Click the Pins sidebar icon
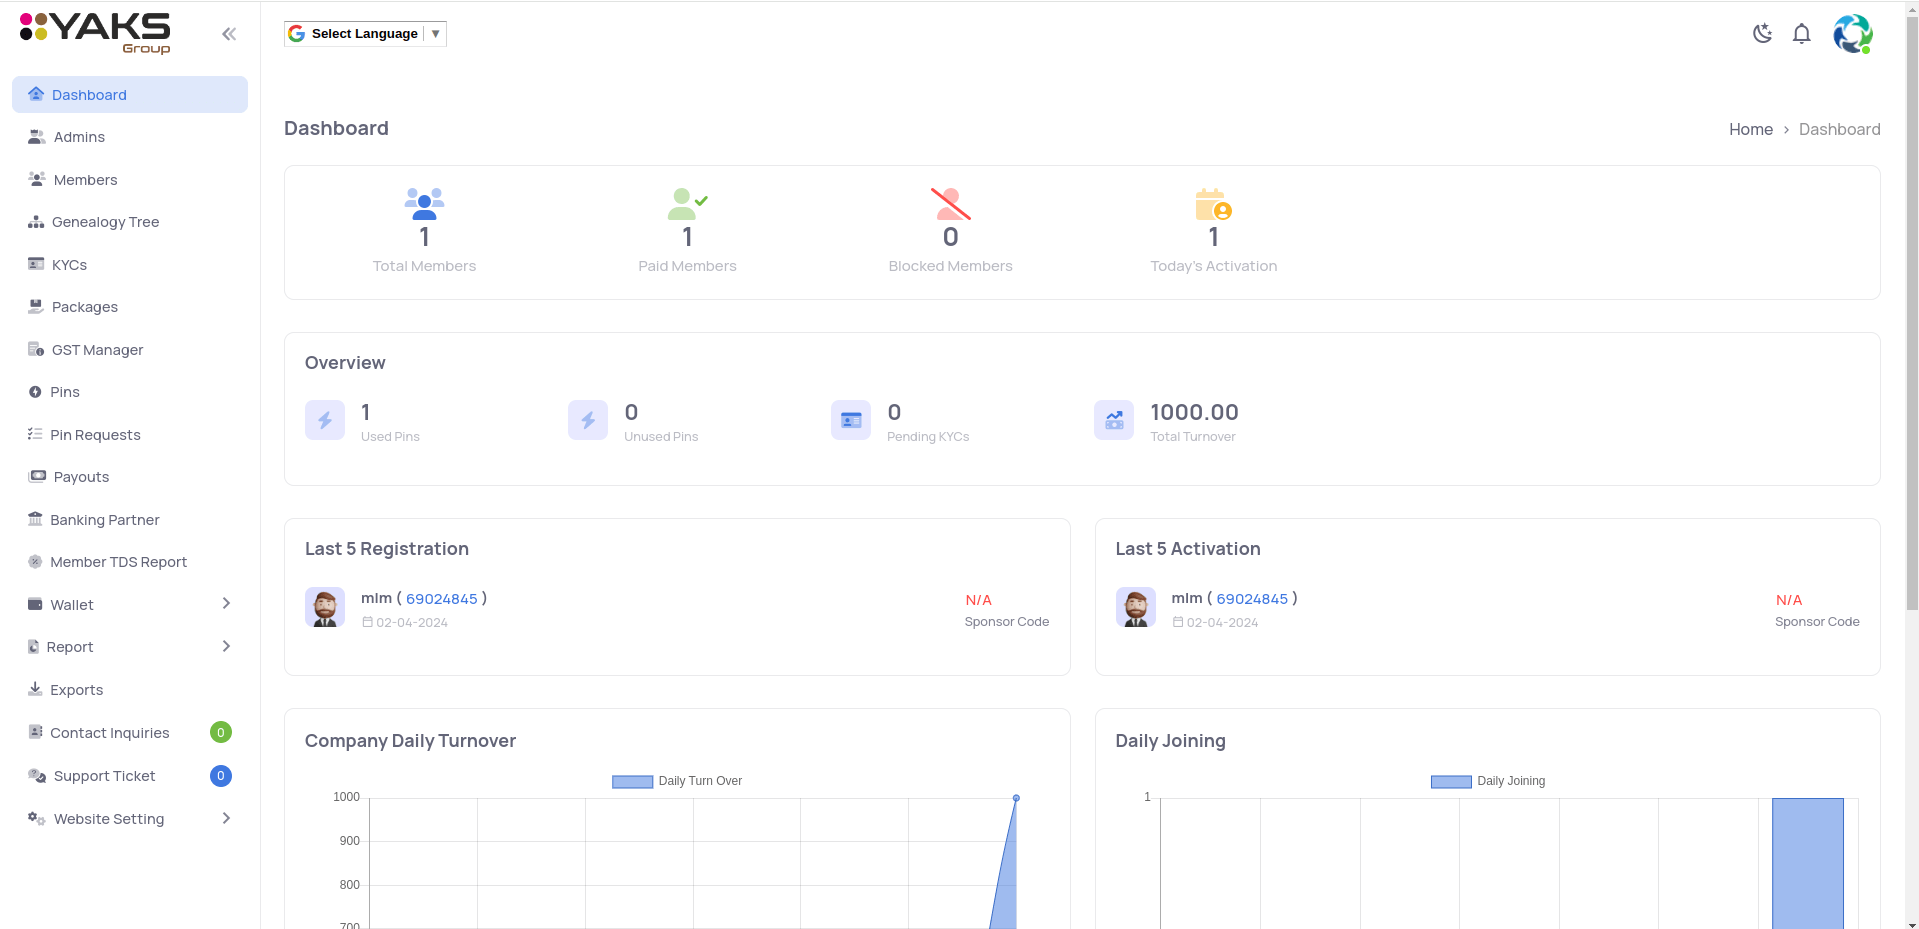The height and width of the screenshot is (929, 1919). [35, 392]
